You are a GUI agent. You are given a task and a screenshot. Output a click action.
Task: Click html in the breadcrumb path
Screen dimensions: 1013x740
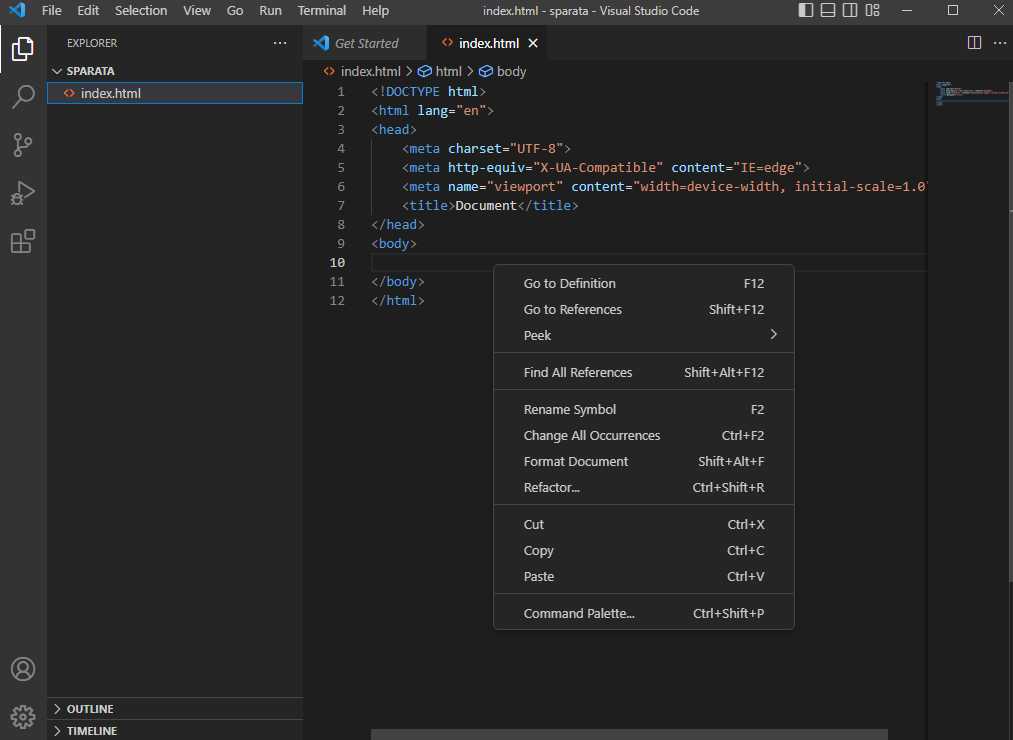tap(448, 71)
